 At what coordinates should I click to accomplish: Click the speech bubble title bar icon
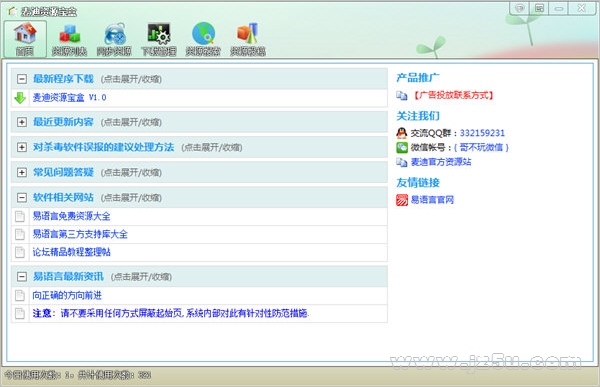click(519, 8)
